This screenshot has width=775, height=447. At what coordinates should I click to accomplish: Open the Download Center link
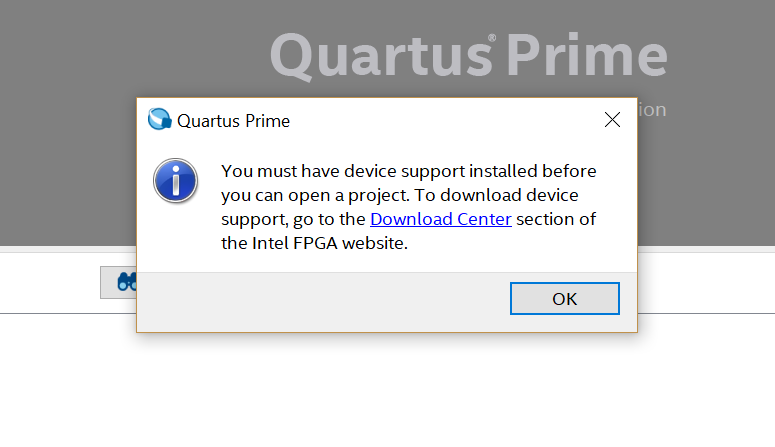coord(440,219)
